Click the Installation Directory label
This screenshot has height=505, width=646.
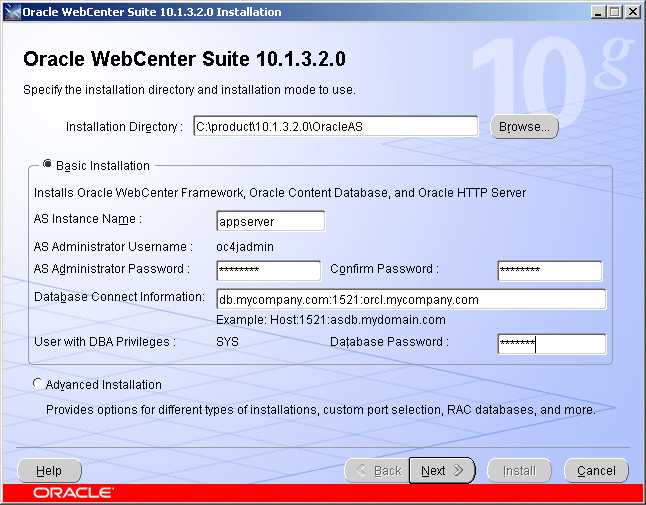[124, 127]
